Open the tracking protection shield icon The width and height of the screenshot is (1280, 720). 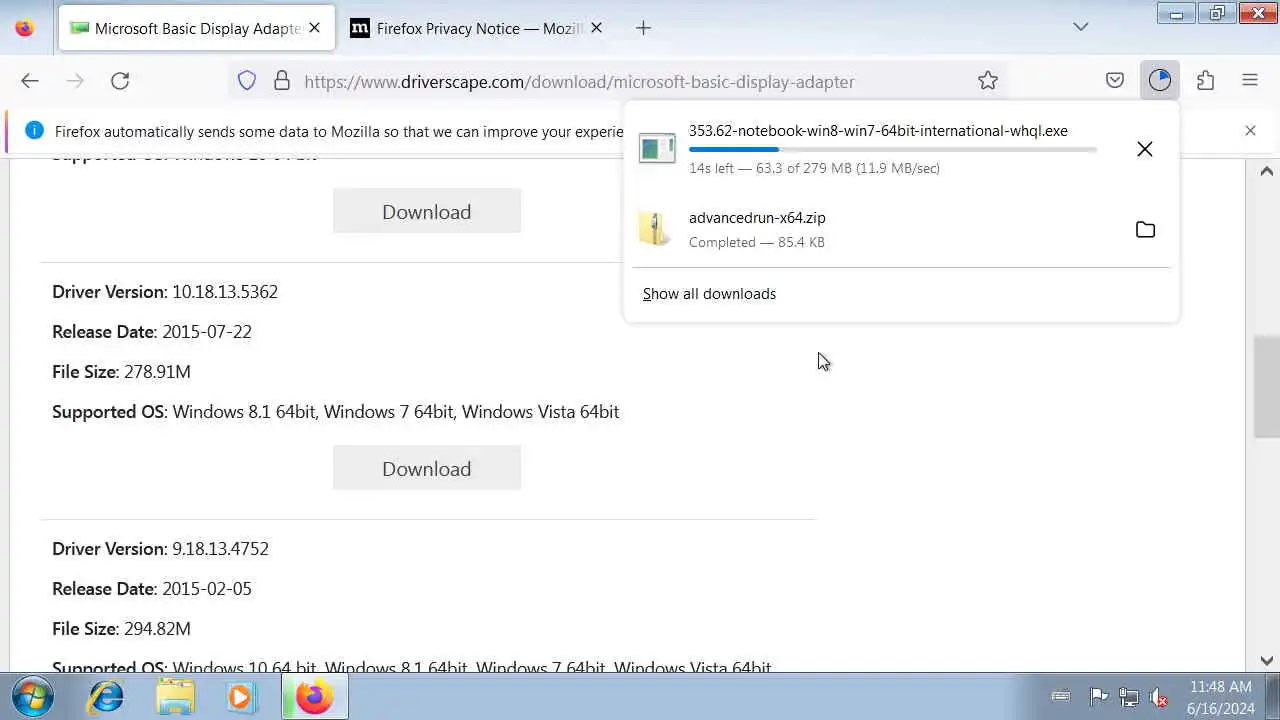247,81
